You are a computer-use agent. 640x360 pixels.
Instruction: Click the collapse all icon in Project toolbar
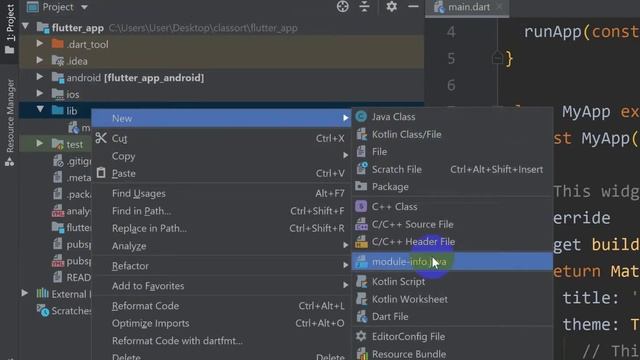coord(364,7)
